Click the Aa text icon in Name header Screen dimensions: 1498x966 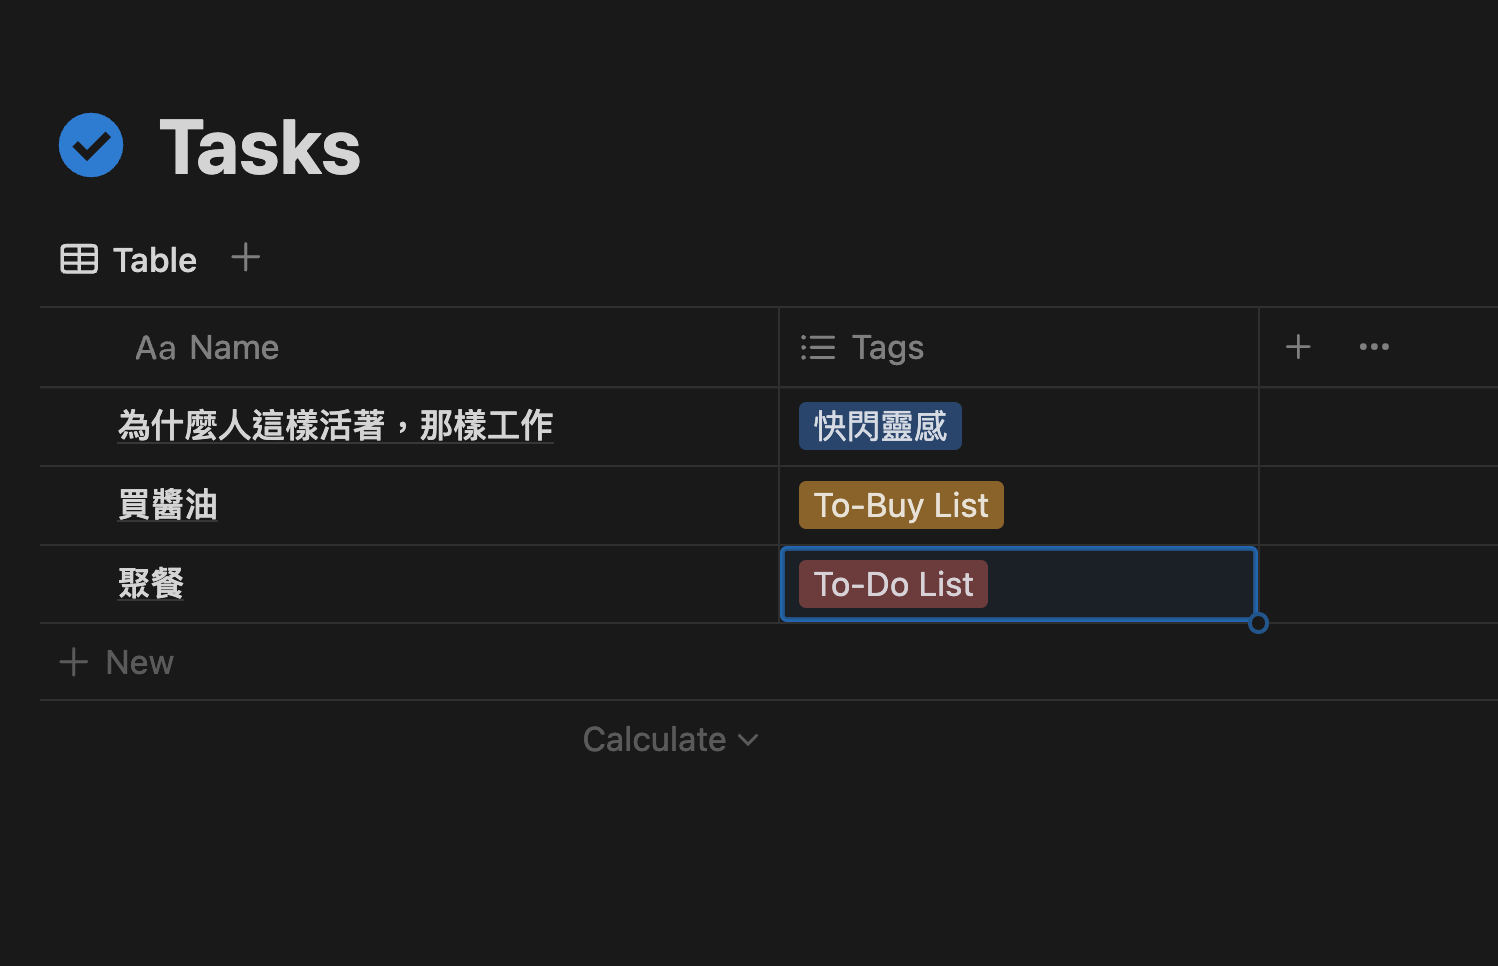pyautogui.click(x=155, y=348)
